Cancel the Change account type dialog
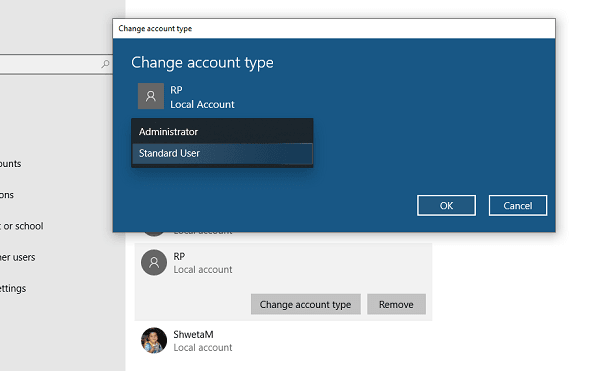 518,206
